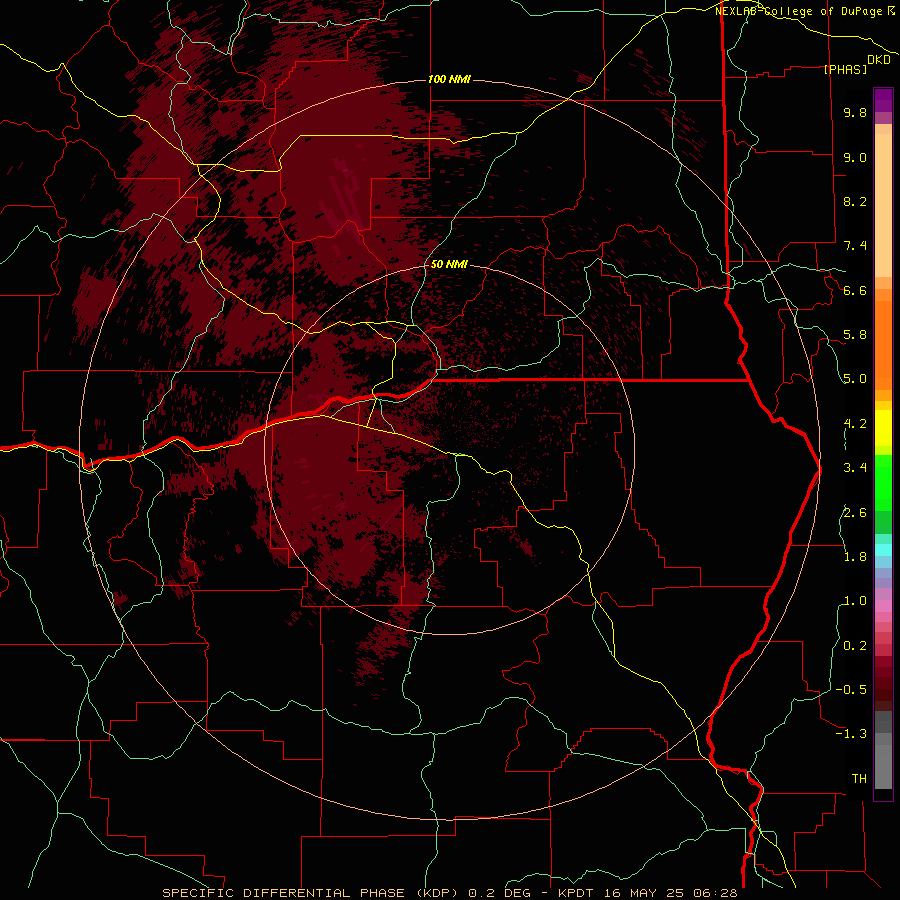Viewport: 900px width, 900px height.
Task: Pick the bright green segment of the color scale
Action: (x=883, y=482)
